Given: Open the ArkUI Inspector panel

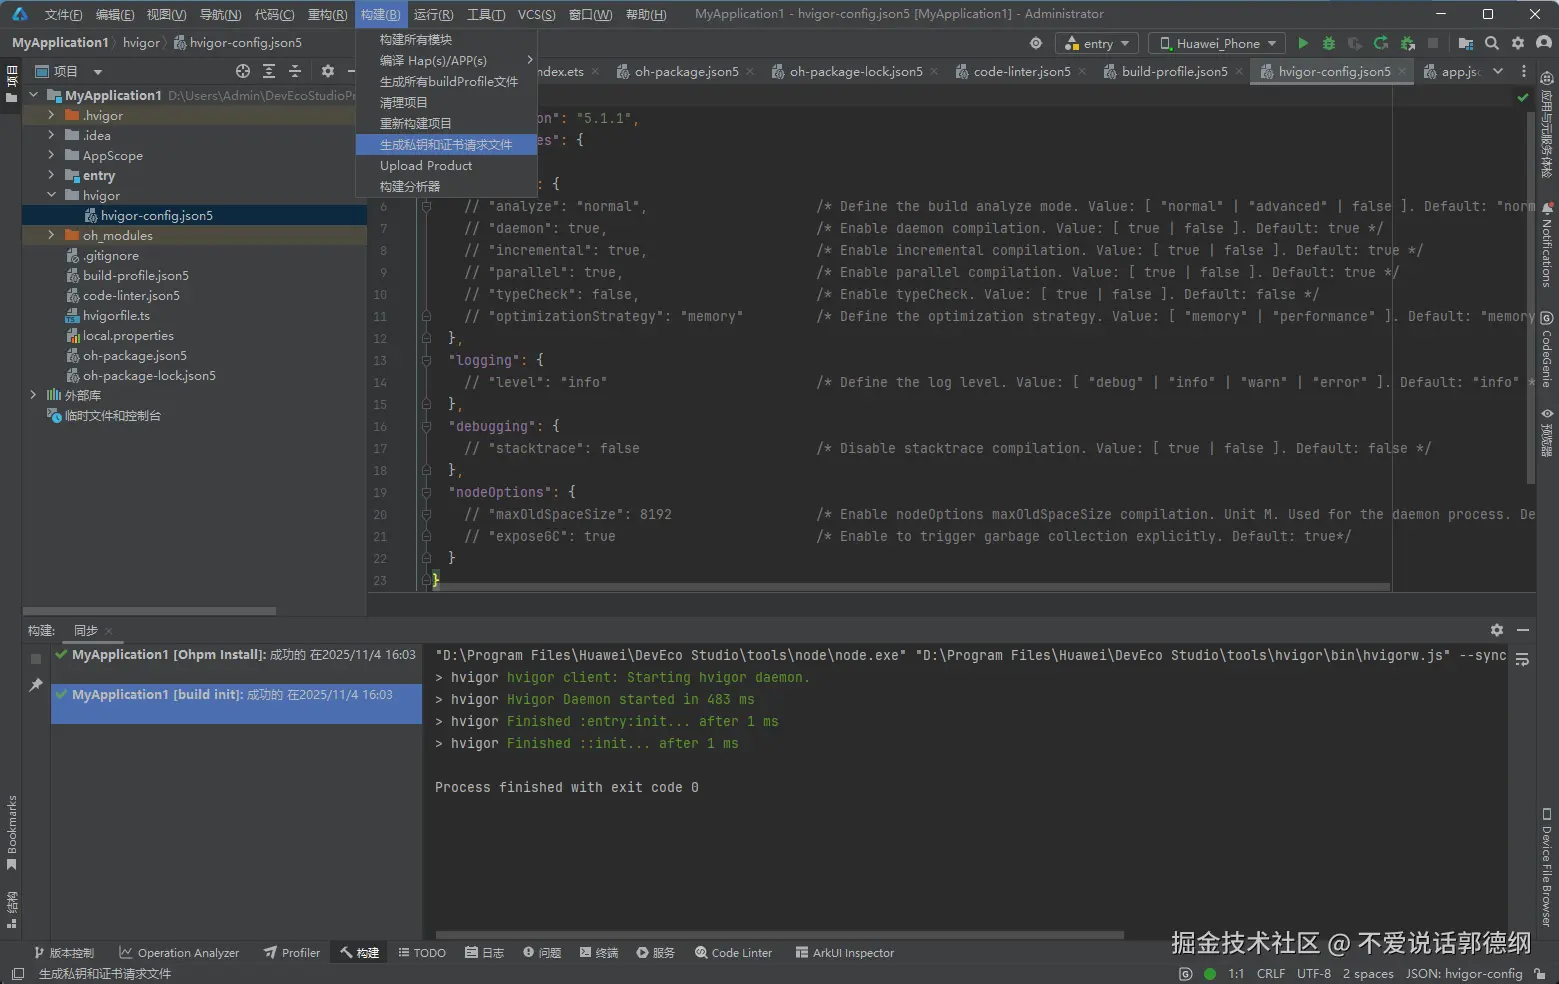Looking at the screenshot, I should pos(844,953).
